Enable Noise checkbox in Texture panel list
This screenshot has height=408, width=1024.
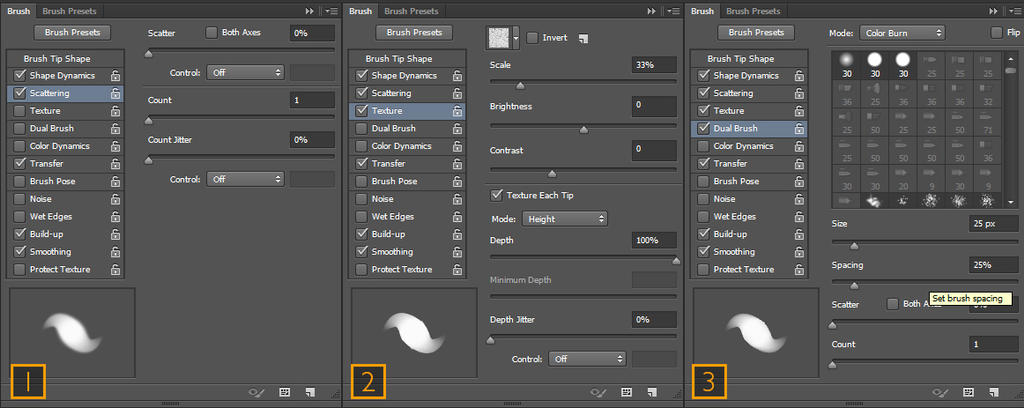pyautogui.click(x=362, y=199)
